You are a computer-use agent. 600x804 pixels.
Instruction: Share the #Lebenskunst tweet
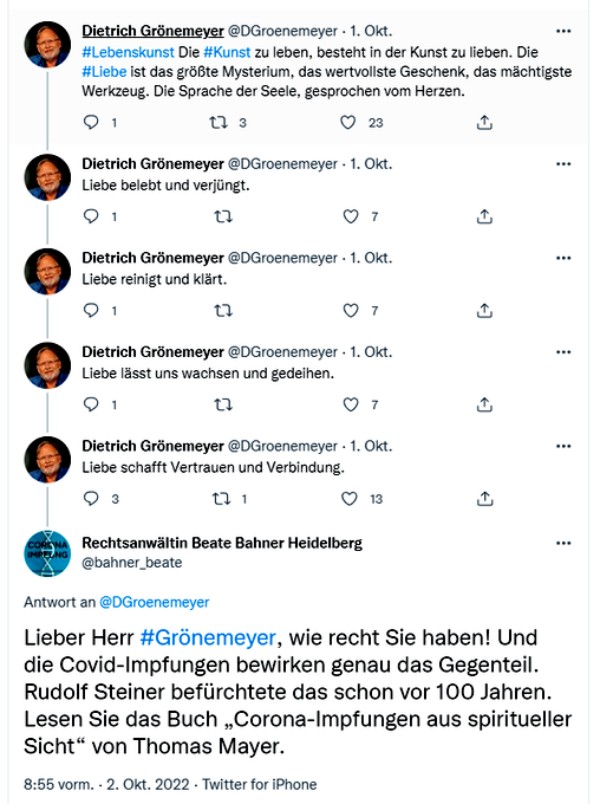pos(484,123)
